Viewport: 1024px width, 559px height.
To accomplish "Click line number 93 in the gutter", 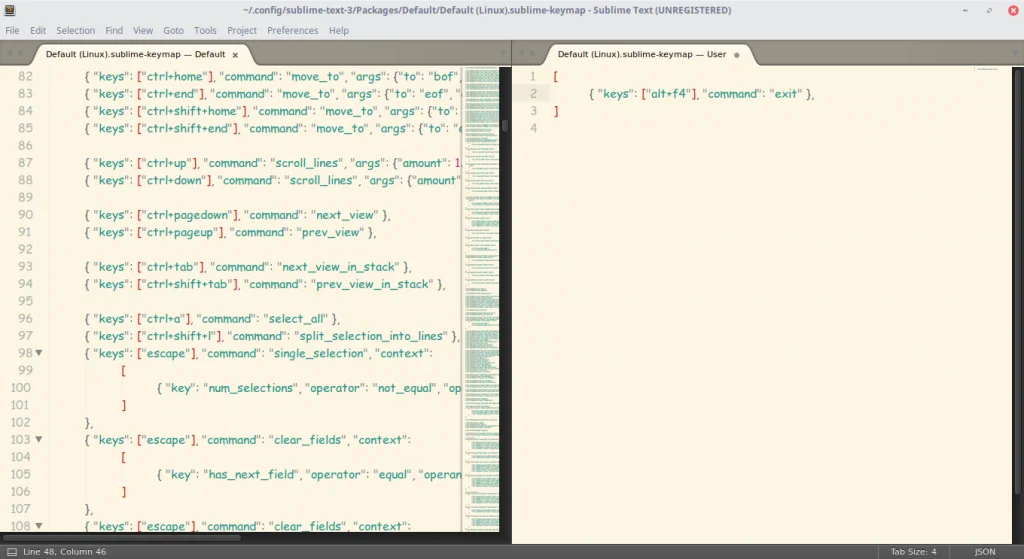I will [21, 267].
